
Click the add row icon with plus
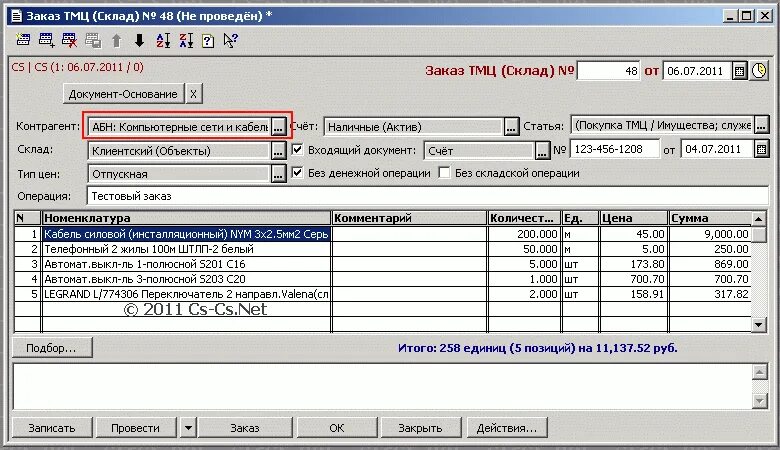click(46, 40)
